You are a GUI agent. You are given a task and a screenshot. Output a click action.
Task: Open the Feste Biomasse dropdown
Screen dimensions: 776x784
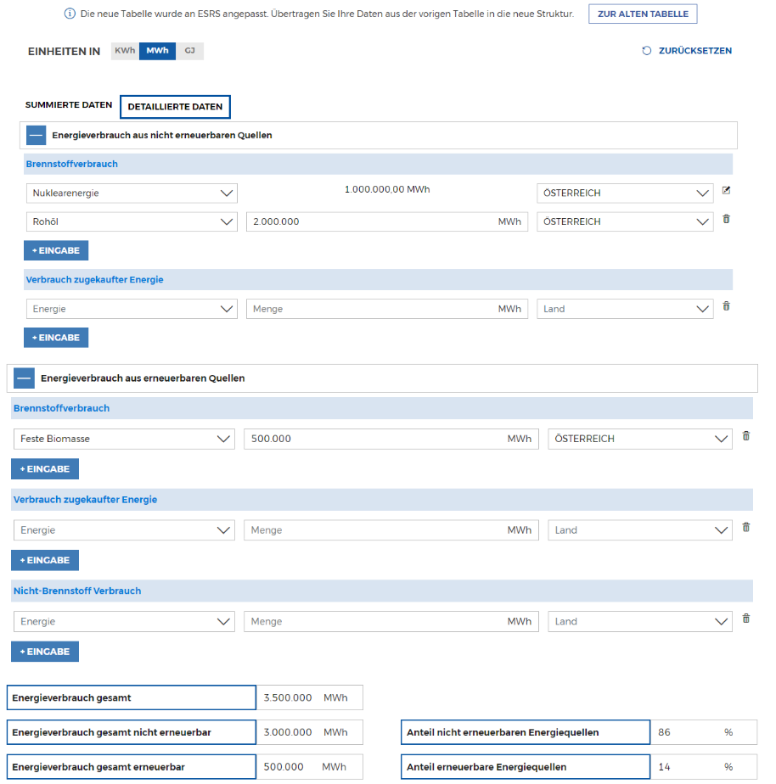(x=124, y=438)
